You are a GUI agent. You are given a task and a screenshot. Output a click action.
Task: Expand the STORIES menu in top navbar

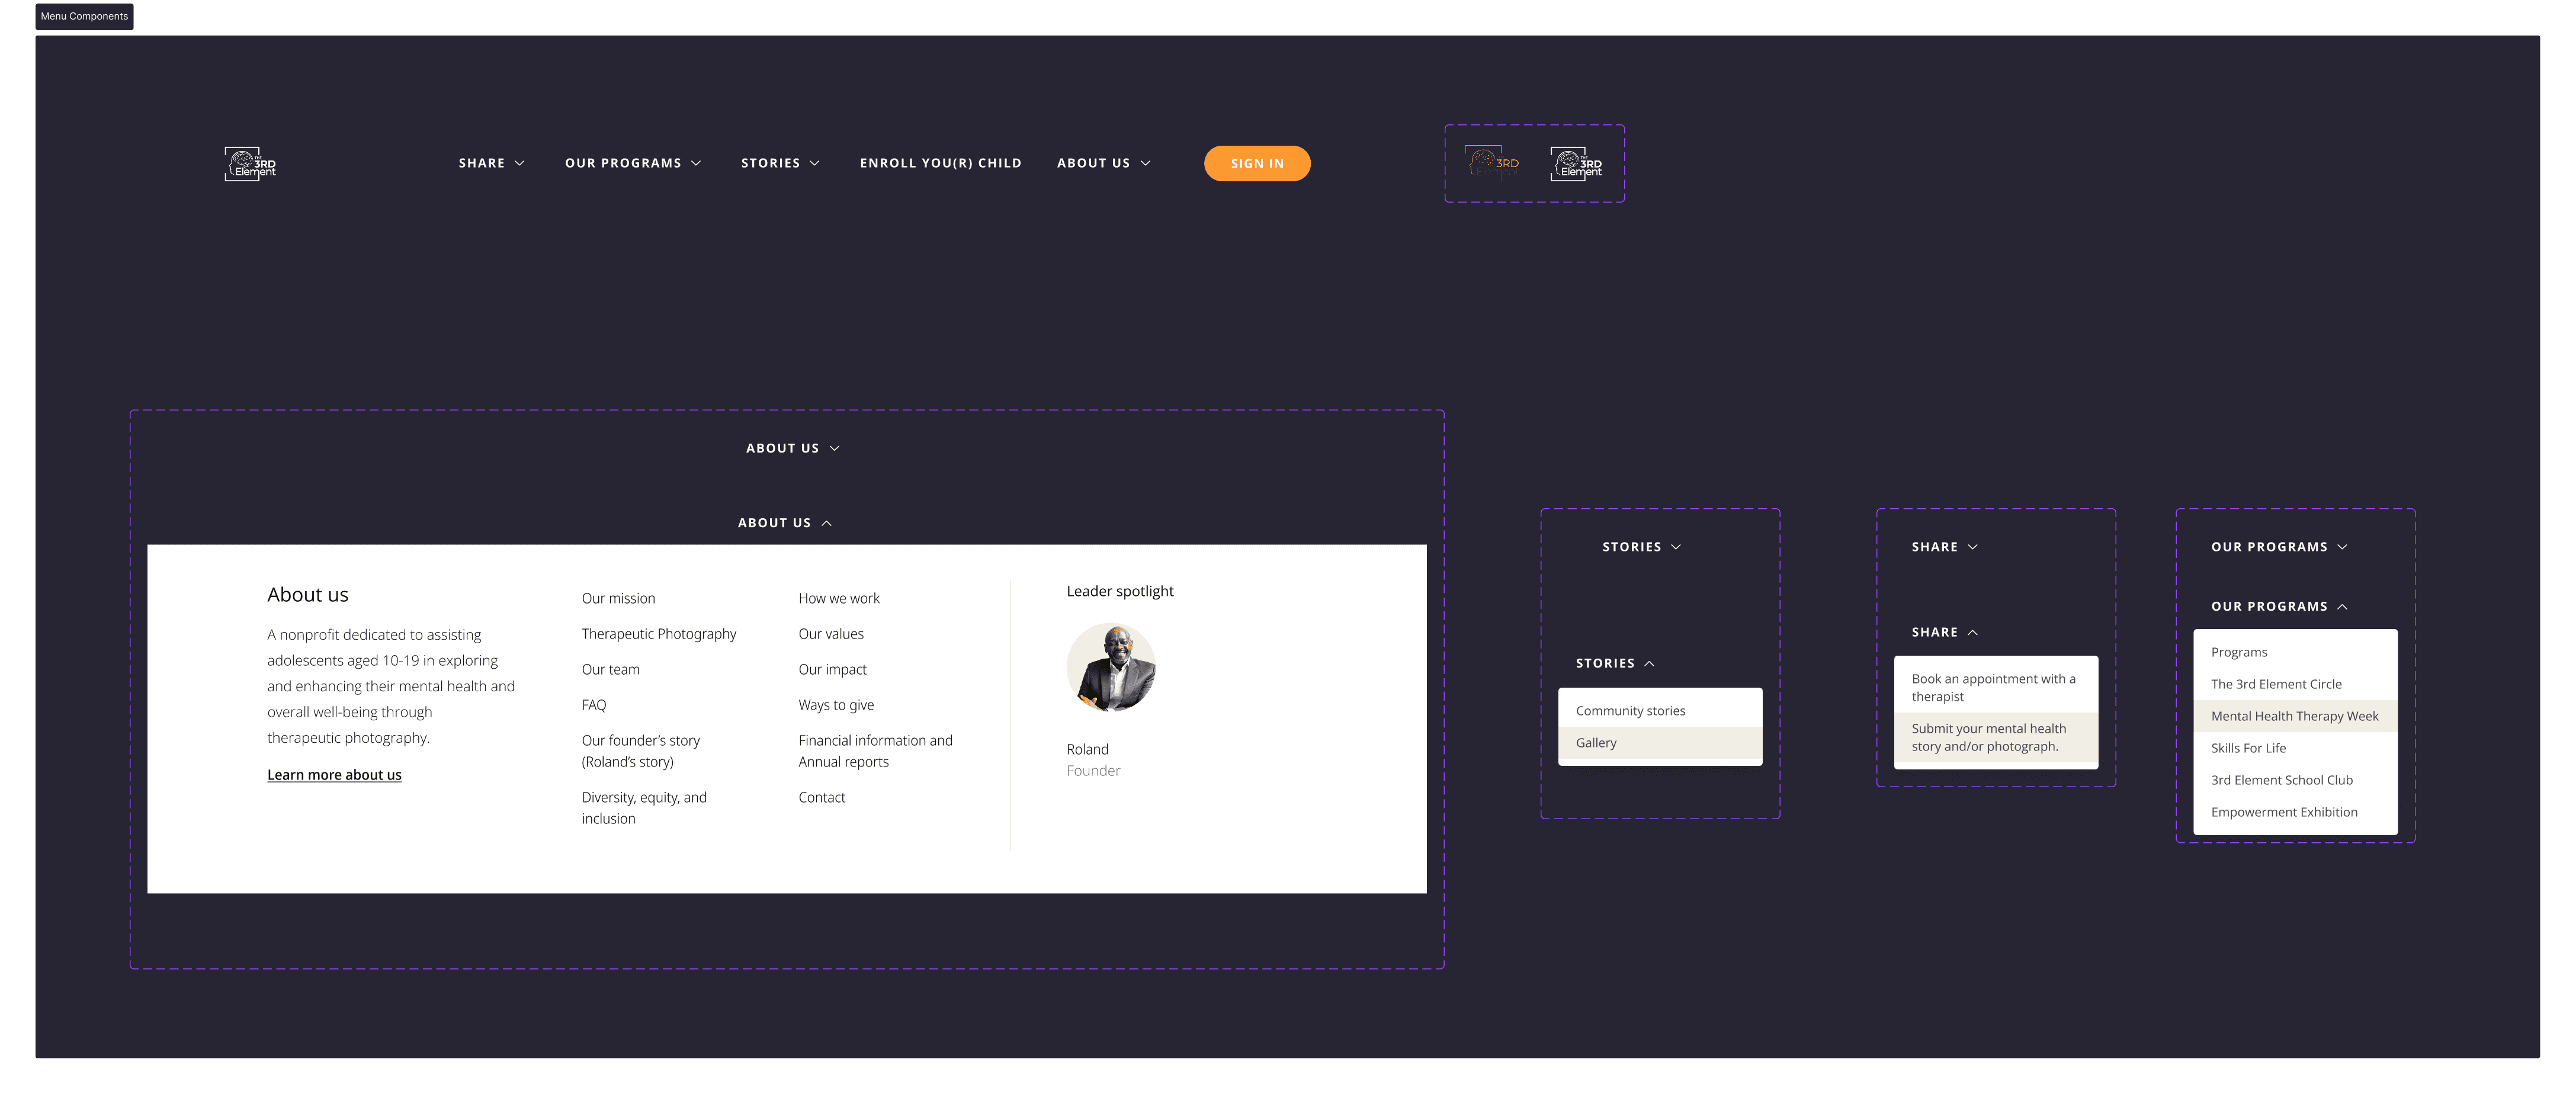click(x=780, y=163)
